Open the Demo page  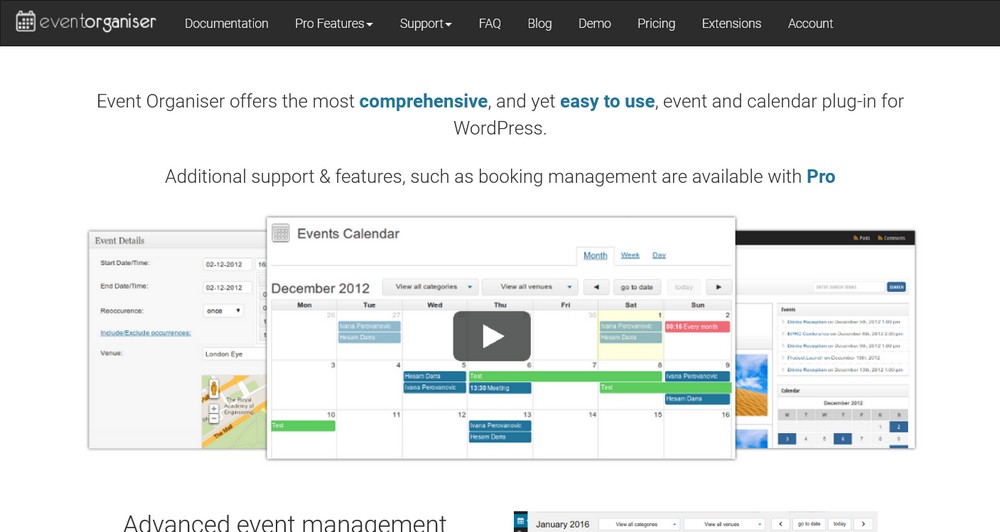pyautogui.click(x=594, y=24)
